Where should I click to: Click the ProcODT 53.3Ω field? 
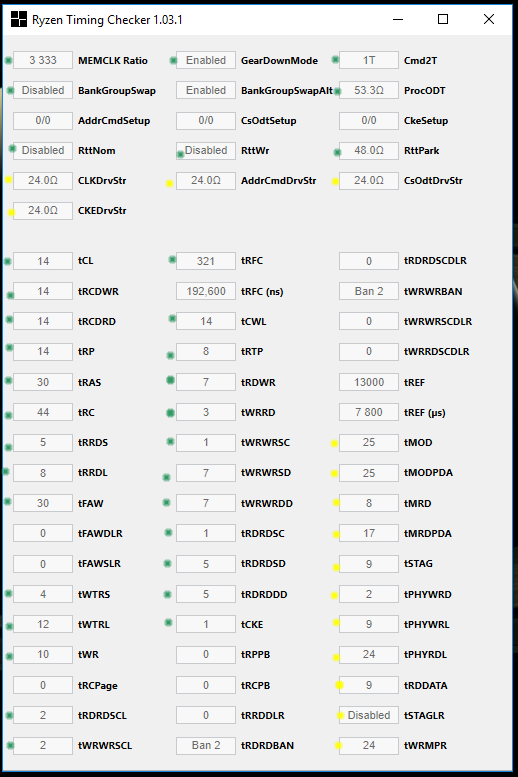(x=369, y=90)
